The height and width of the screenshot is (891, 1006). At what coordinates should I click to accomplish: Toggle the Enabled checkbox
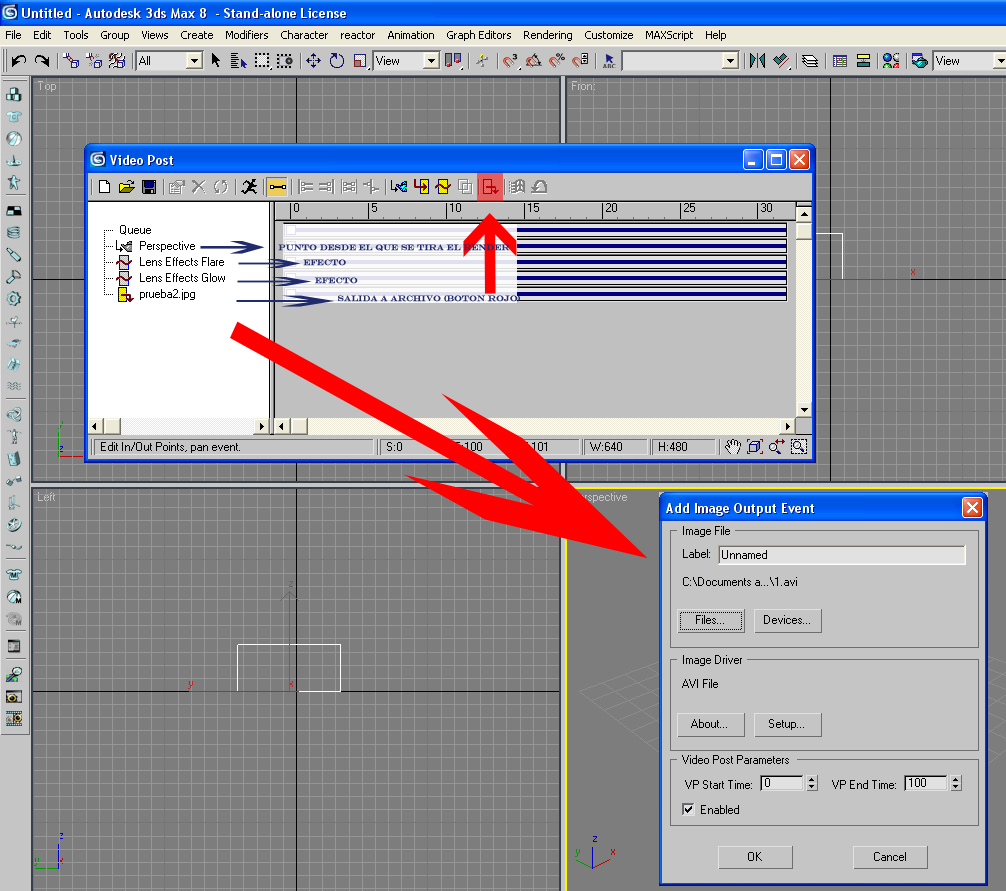point(688,810)
